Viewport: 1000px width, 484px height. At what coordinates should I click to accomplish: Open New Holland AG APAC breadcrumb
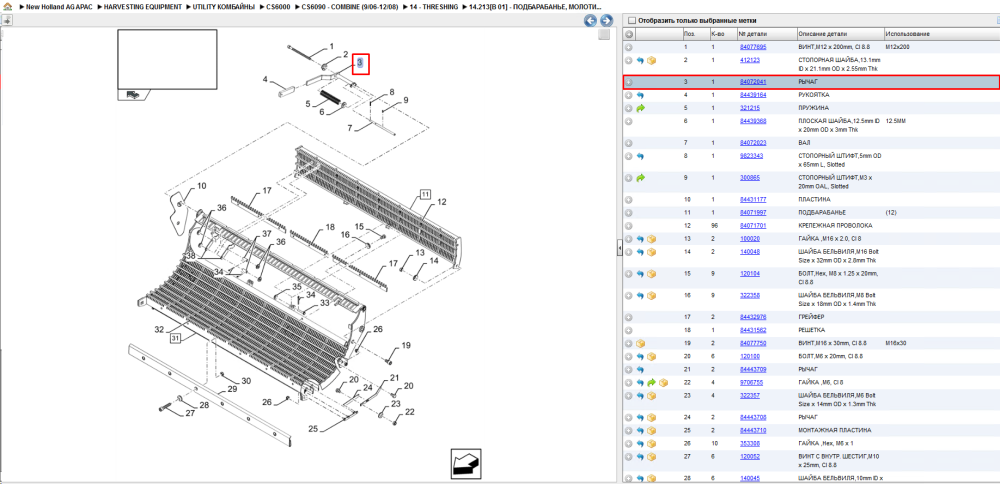[59, 6]
